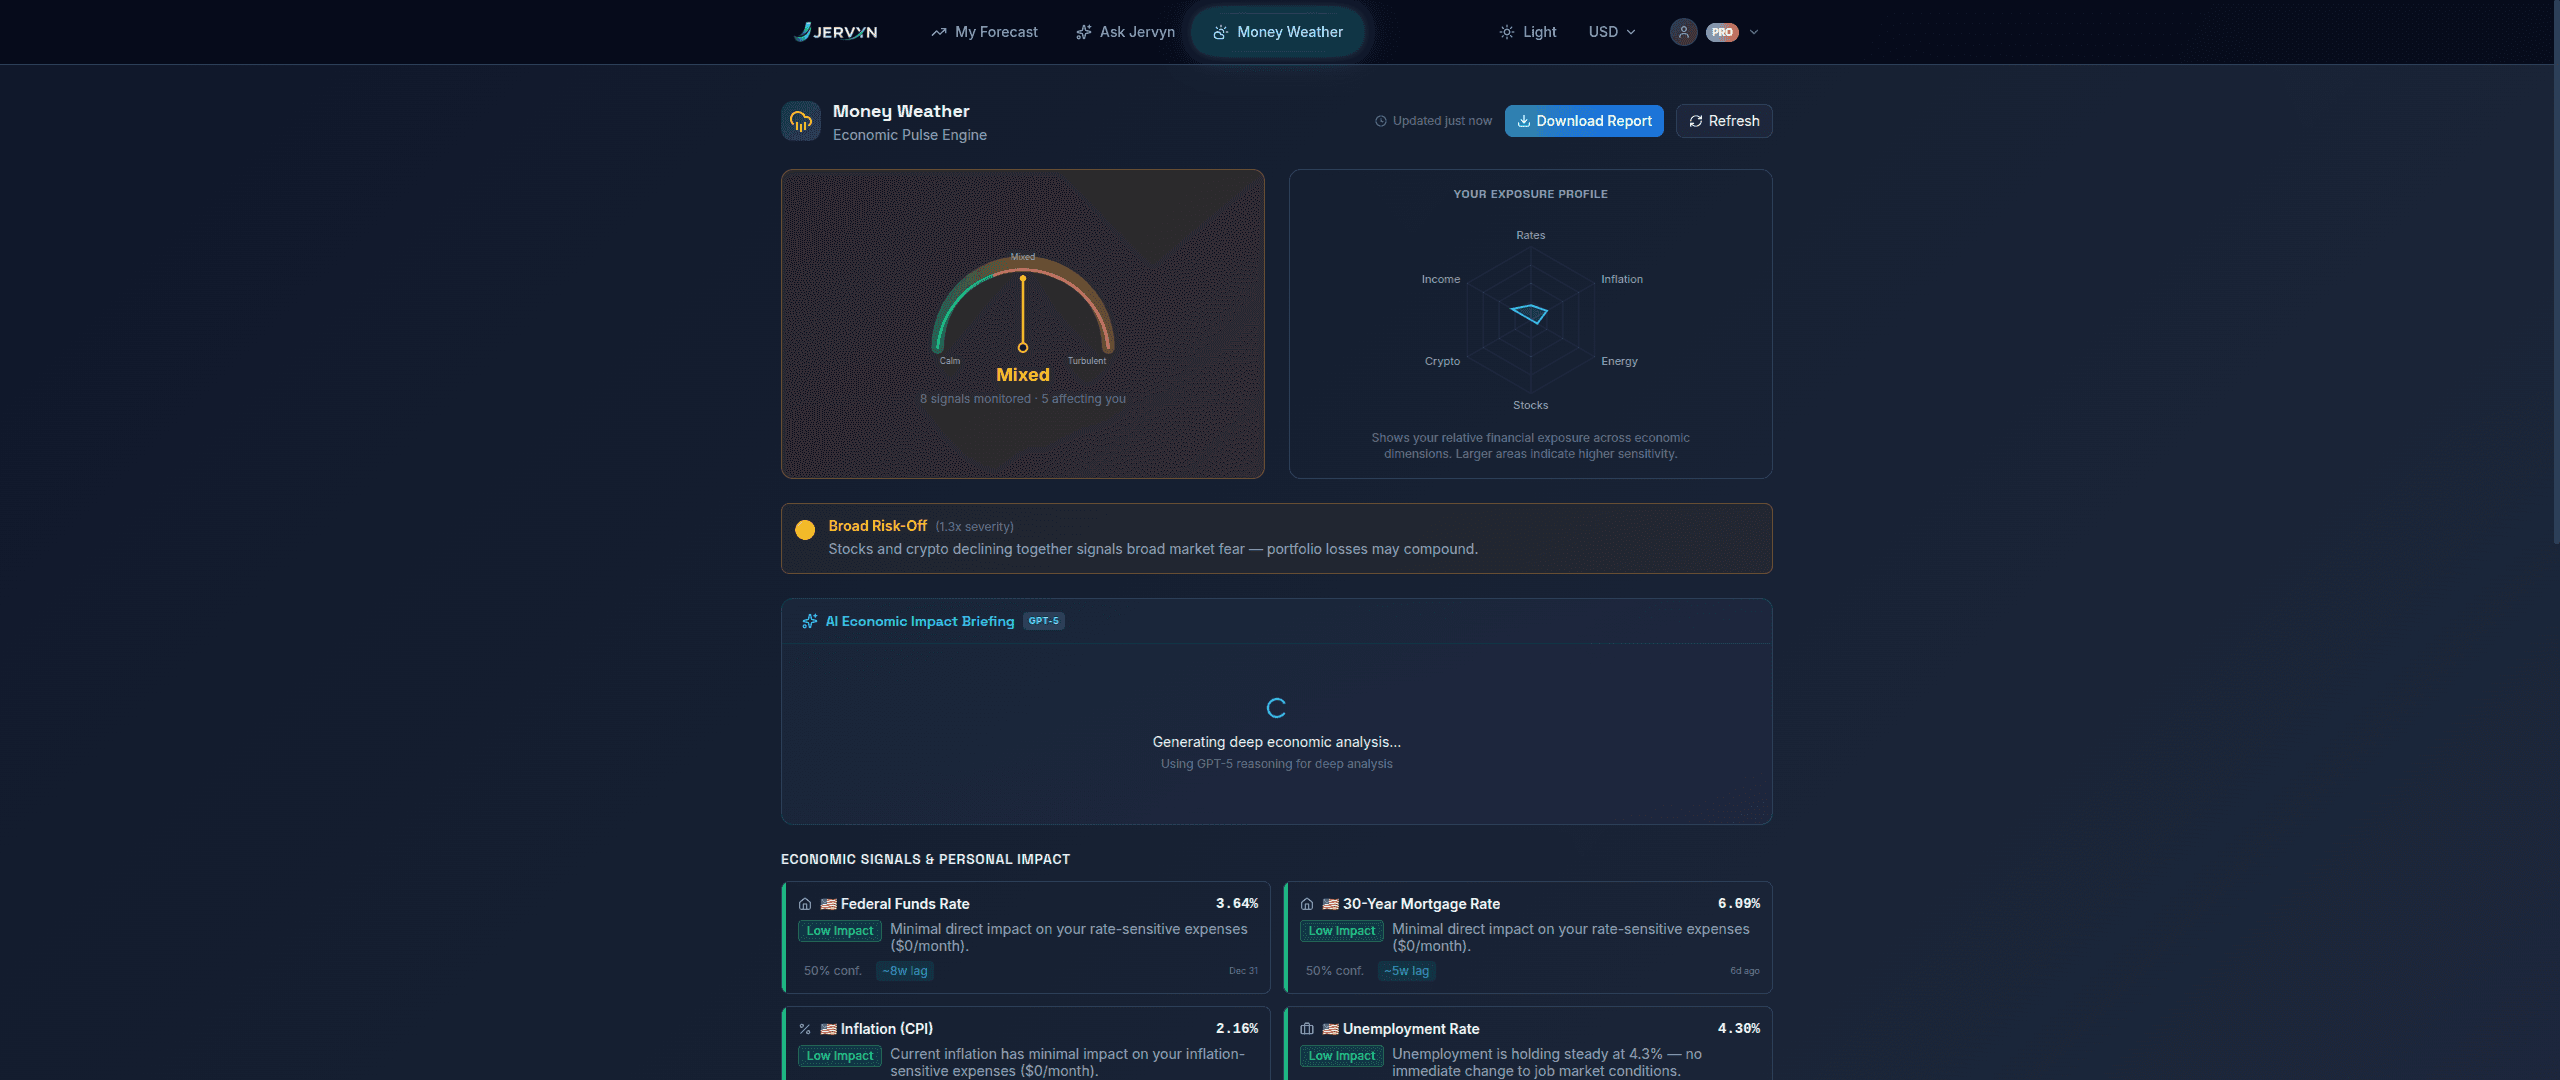Refresh the economic data

point(1724,121)
